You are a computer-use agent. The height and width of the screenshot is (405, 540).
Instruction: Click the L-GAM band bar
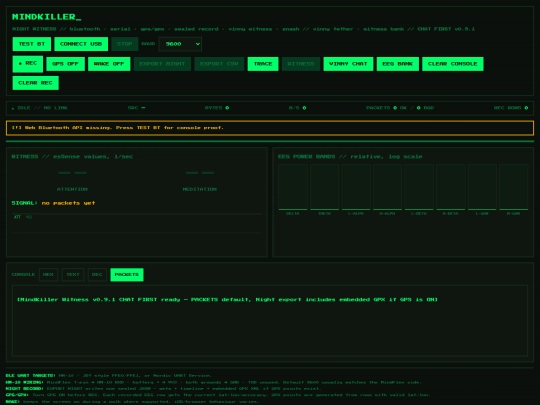point(482,187)
